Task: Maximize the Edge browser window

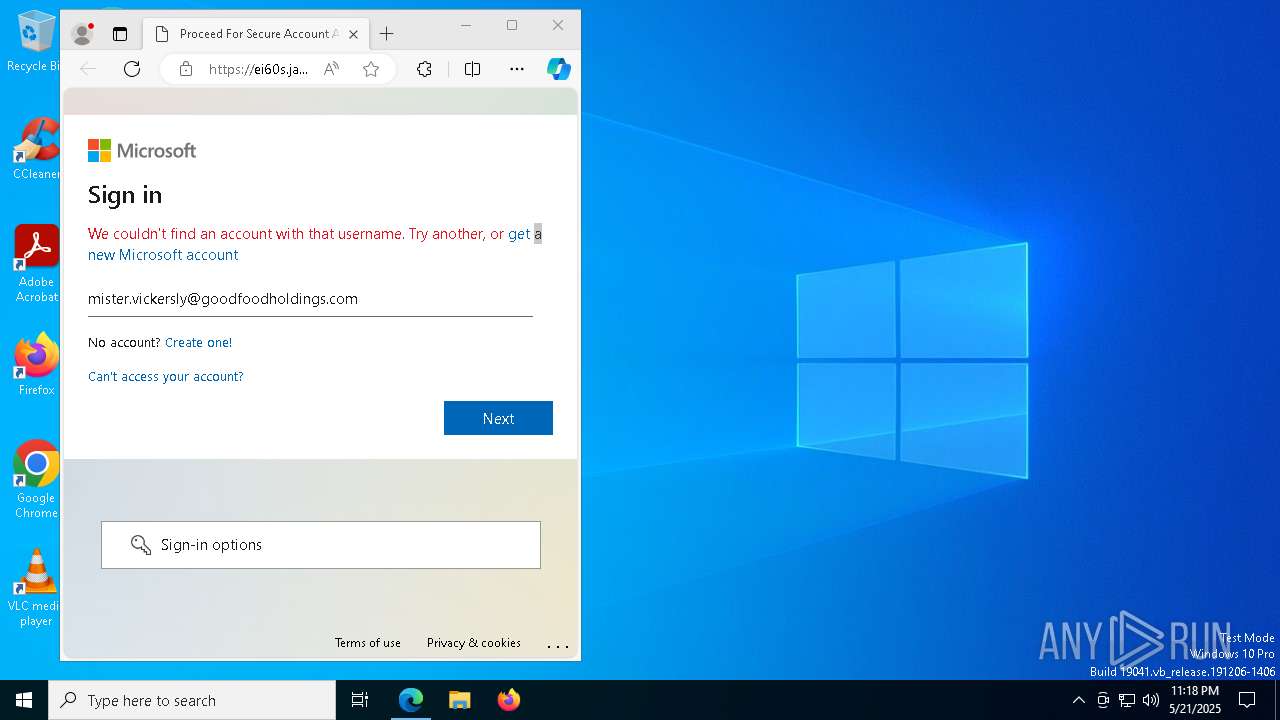Action: coord(512,25)
